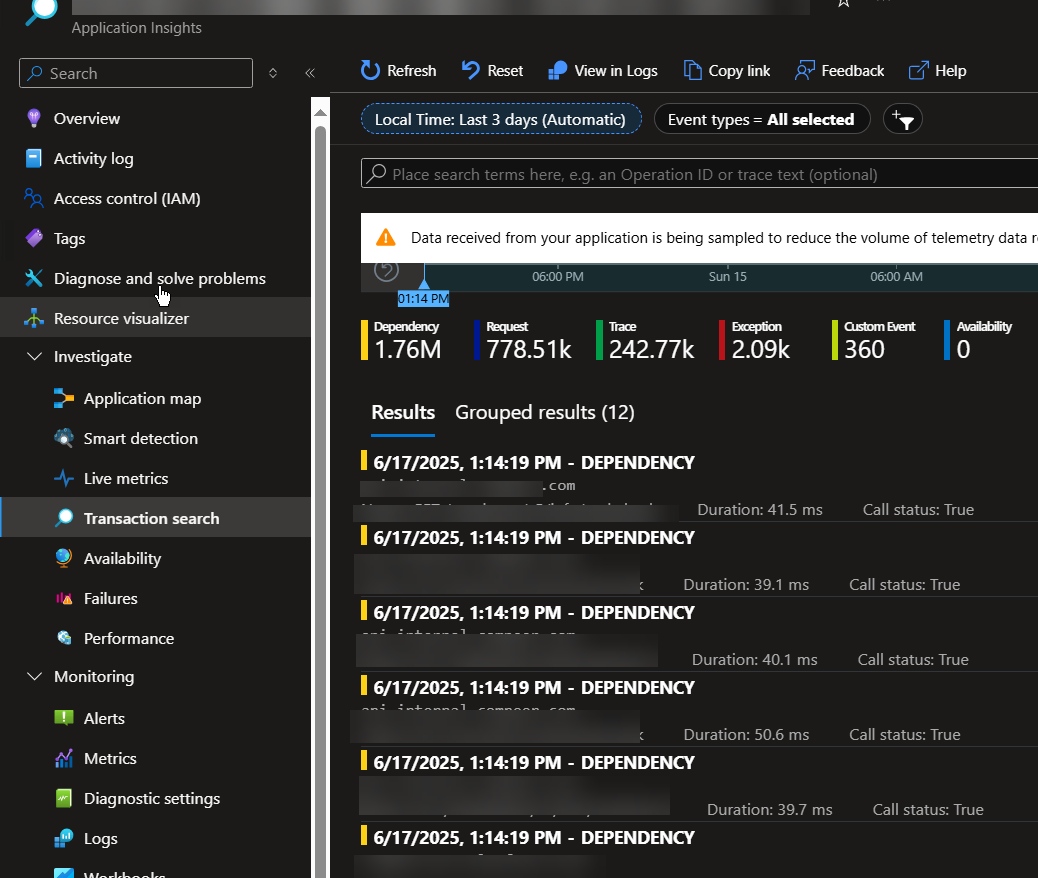Viewport: 1038px width, 878px height.
Task: Click the Trace 242.77k counter
Action: tap(645, 340)
